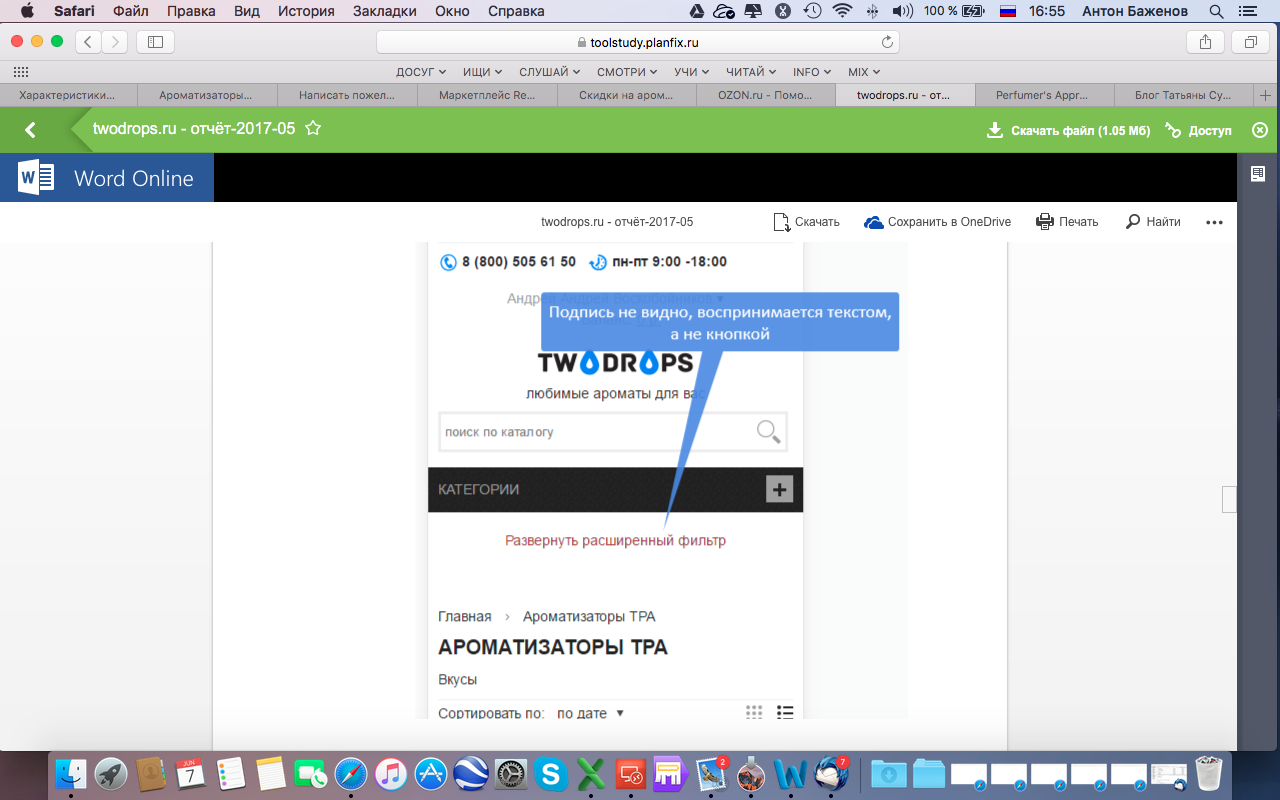Image resolution: width=1280 pixels, height=800 pixels.
Task: Close the document viewer with X icon
Action: coord(1260,130)
